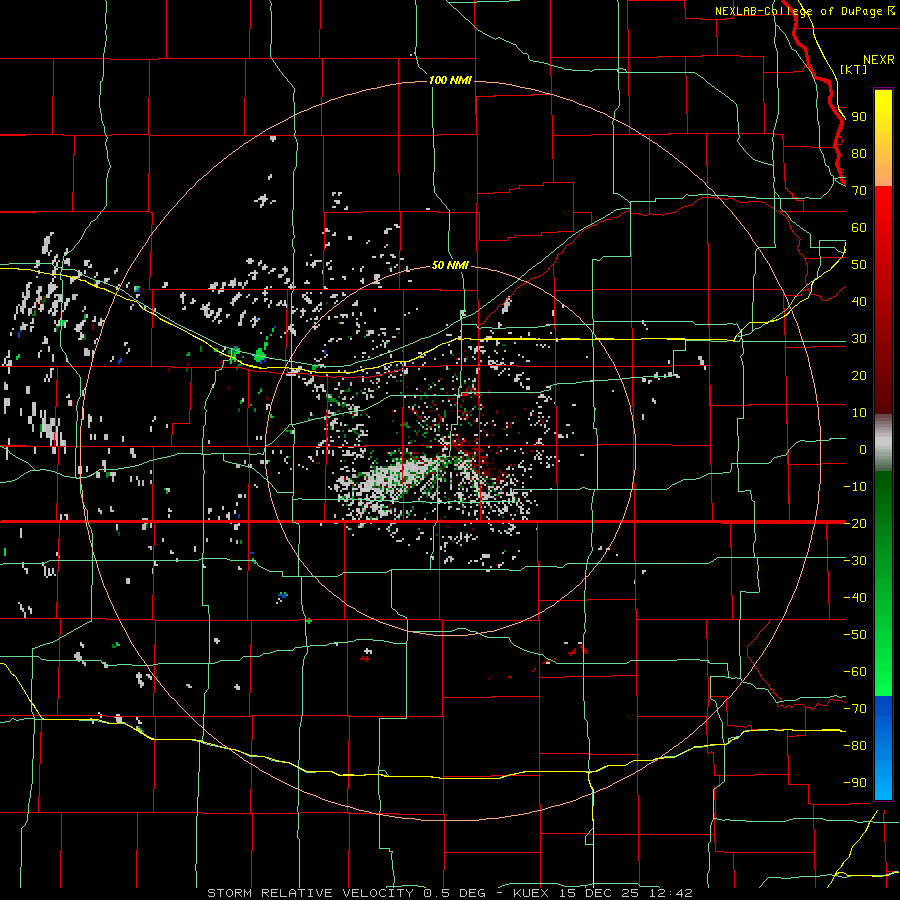Click the 0 label on the velocity scale

coord(863,450)
